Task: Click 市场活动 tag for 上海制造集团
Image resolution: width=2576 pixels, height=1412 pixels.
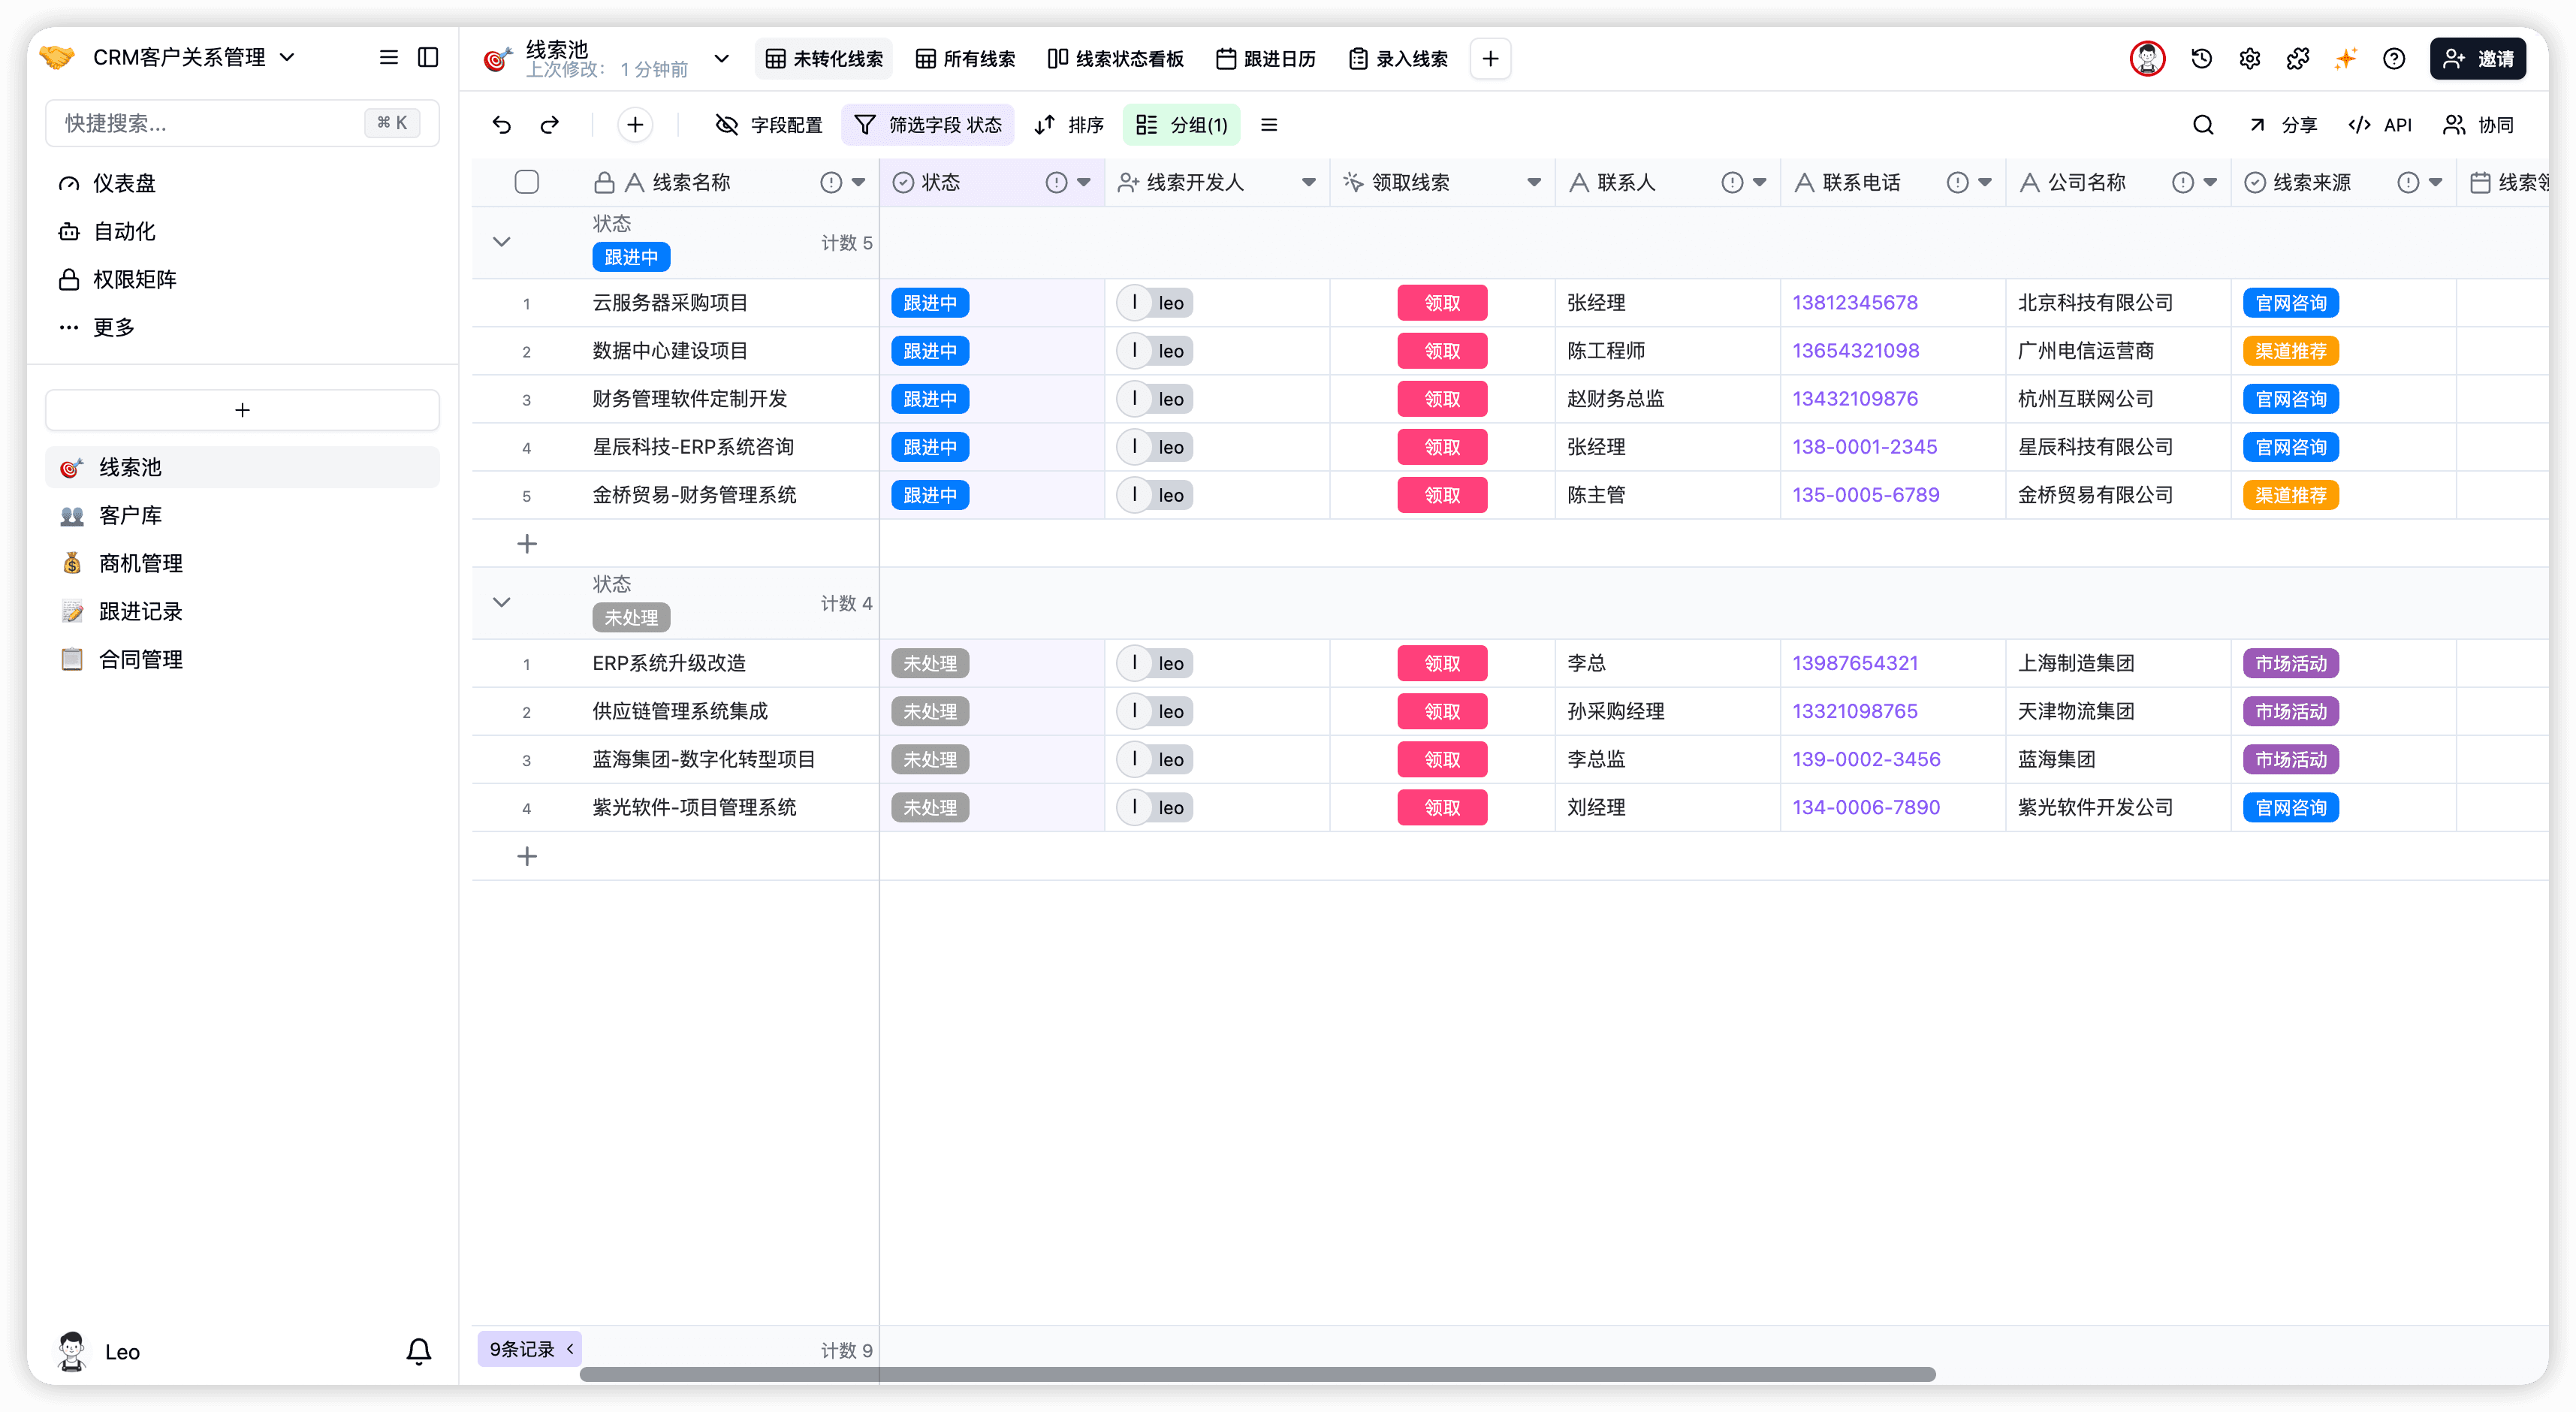Action: click(x=2290, y=663)
